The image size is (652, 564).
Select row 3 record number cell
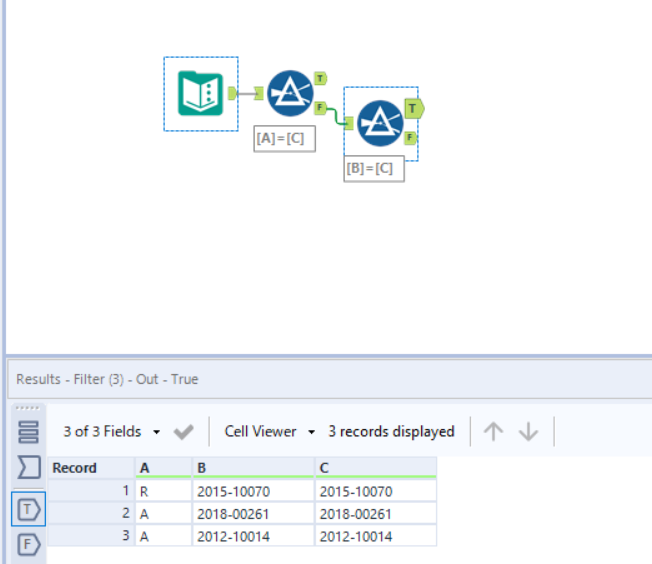tap(91, 536)
